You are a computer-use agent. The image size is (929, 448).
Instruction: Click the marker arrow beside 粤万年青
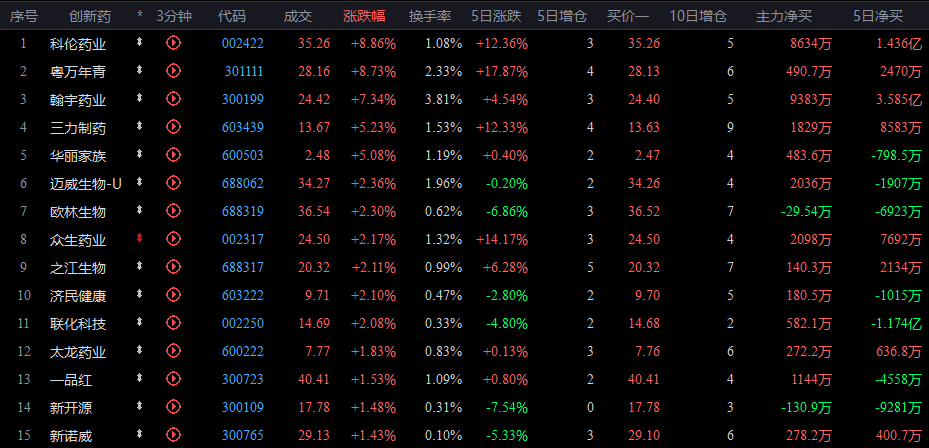139,70
